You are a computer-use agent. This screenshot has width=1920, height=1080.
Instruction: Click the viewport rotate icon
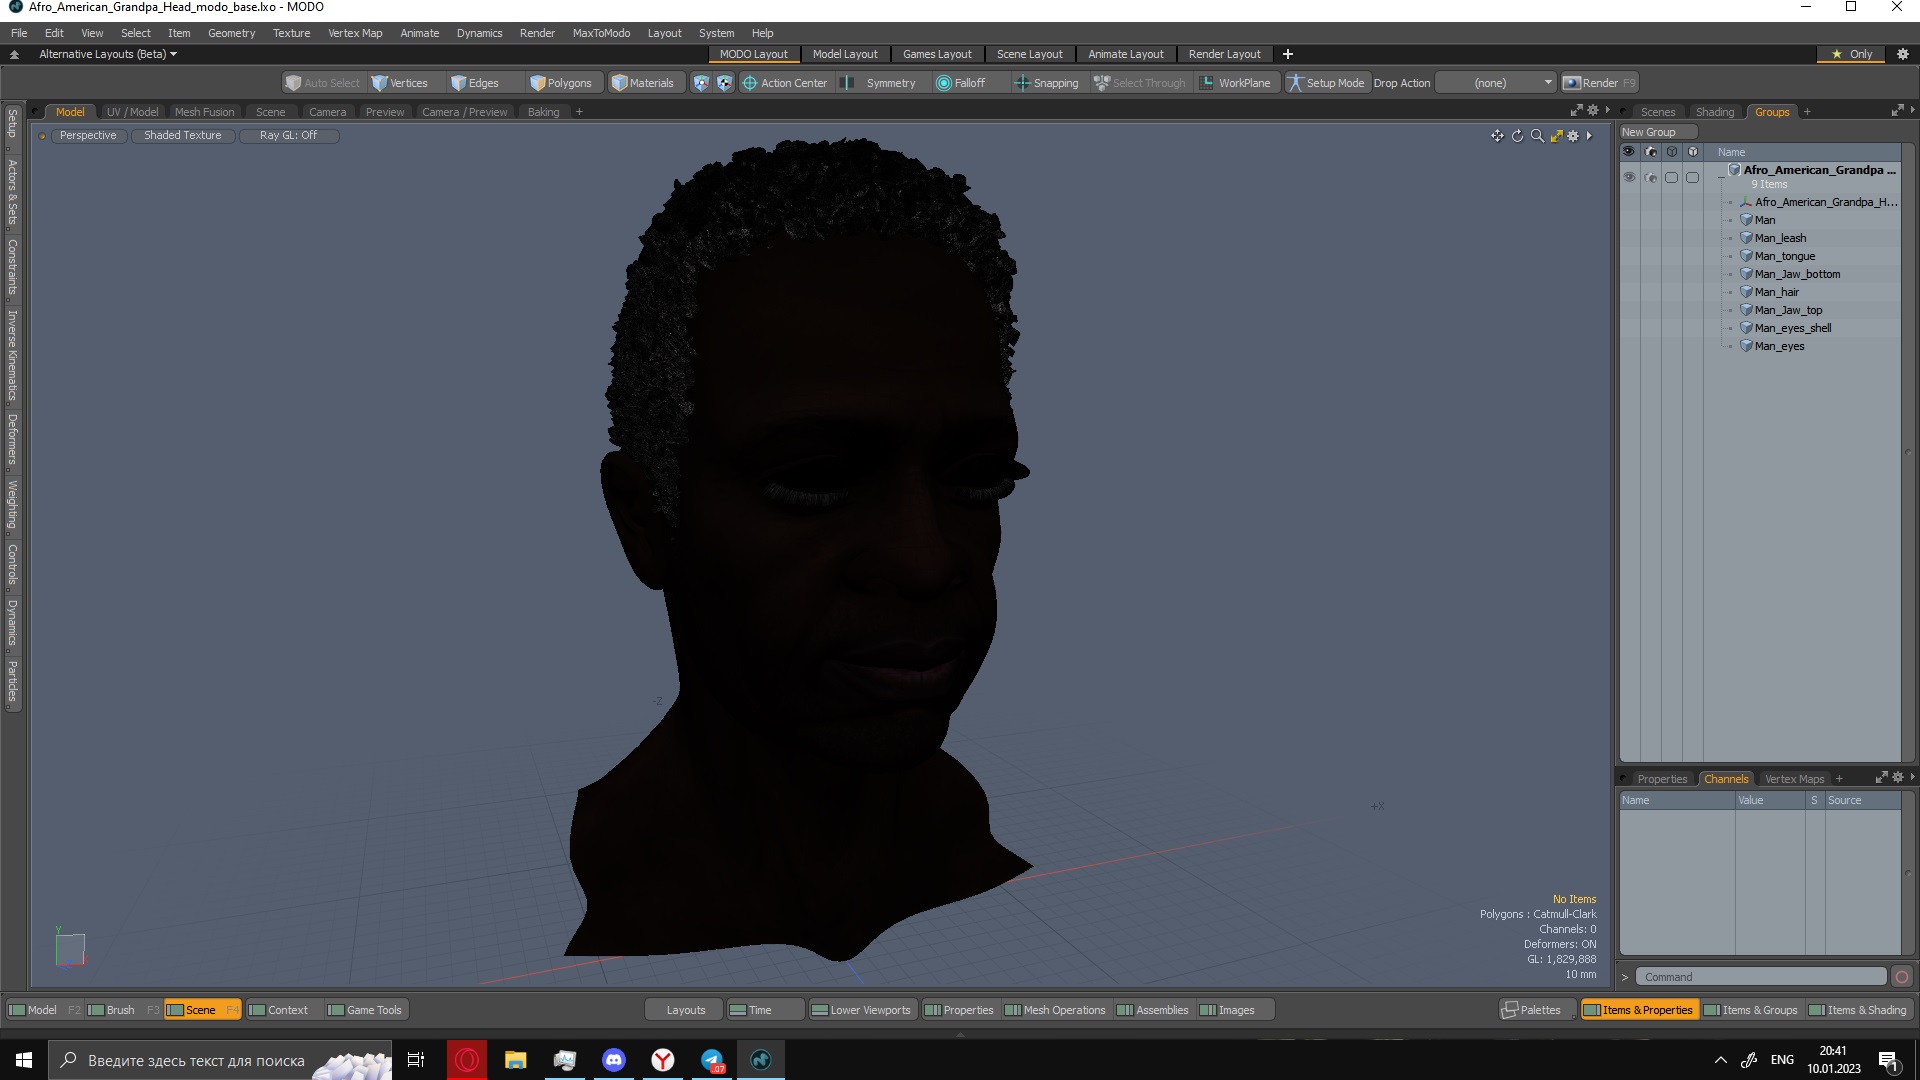coord(1517,136)
